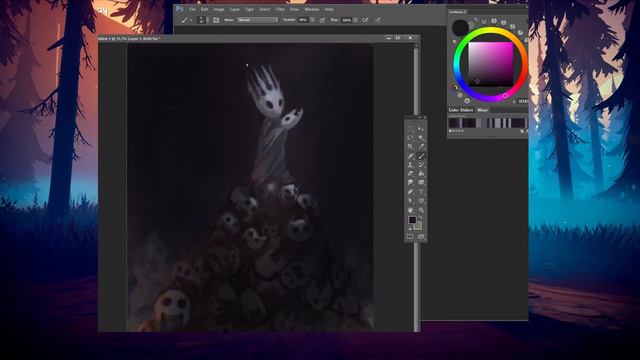Toggle pressure for brush size
Screen dimensions: 640x360
[x=378, y=20]
